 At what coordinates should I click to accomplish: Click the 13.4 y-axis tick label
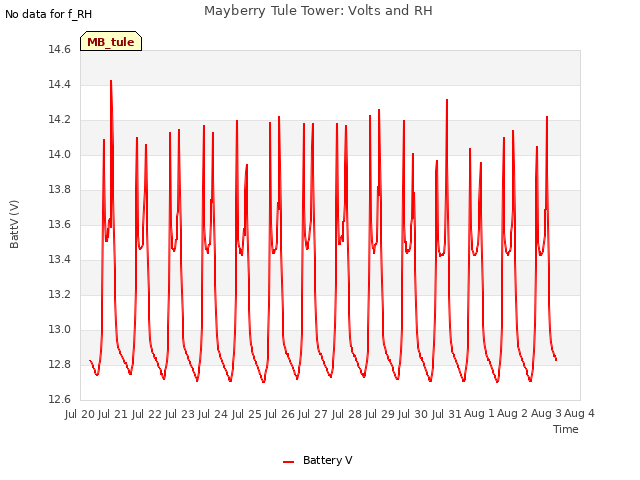pyautogui.click(x=59, y=260)
